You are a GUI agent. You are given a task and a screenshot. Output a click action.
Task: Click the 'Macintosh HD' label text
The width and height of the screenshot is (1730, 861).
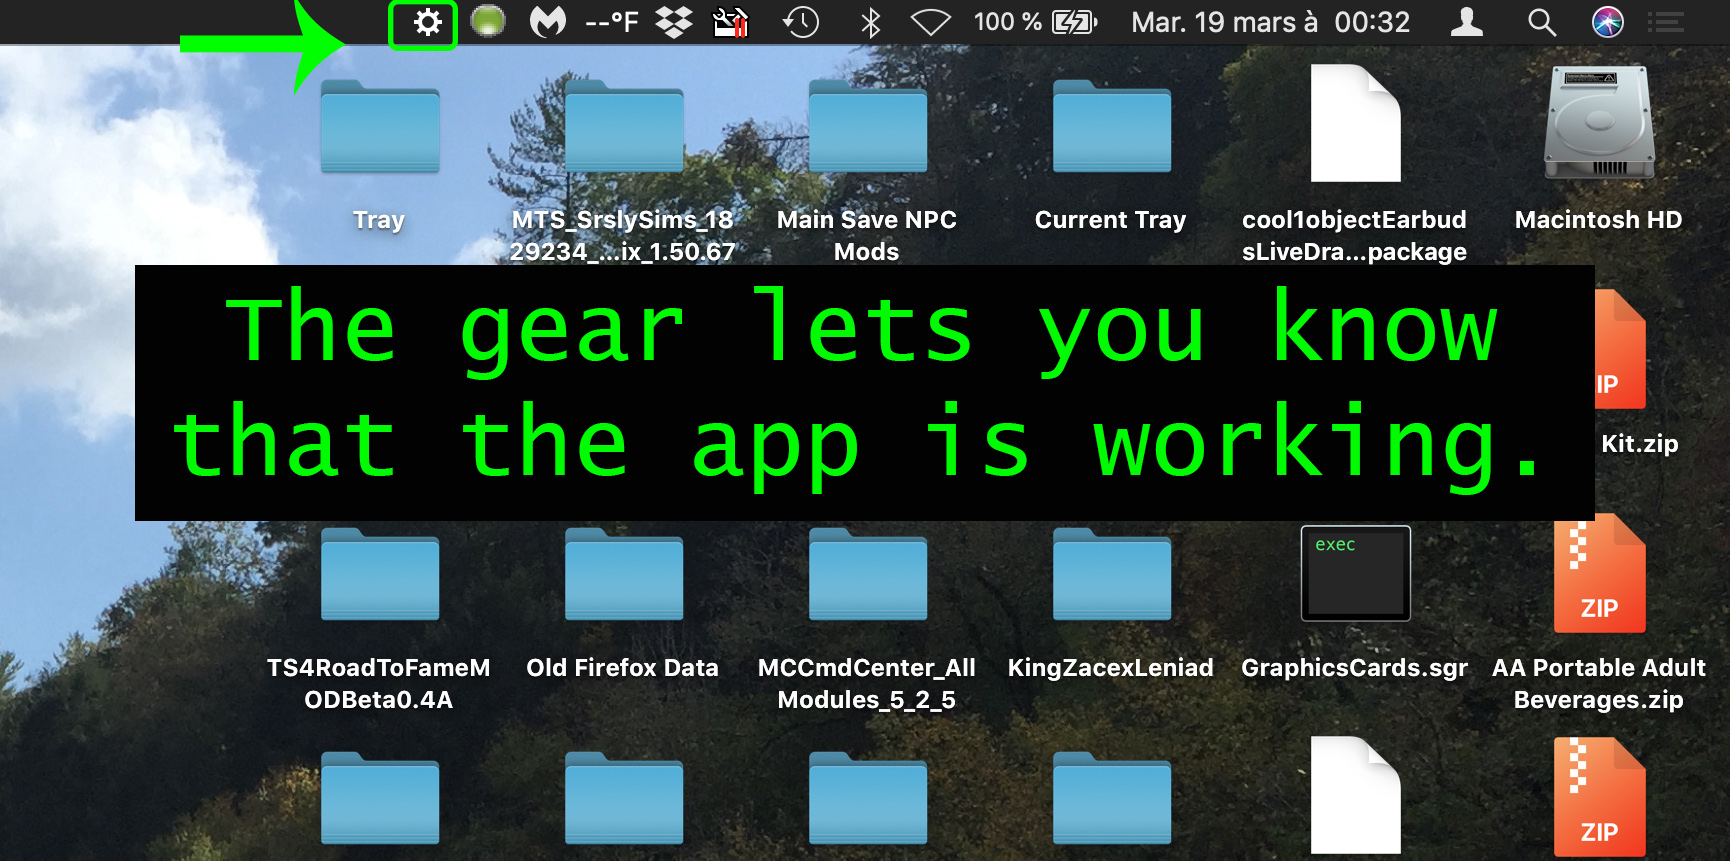(x=1598, y=219)
